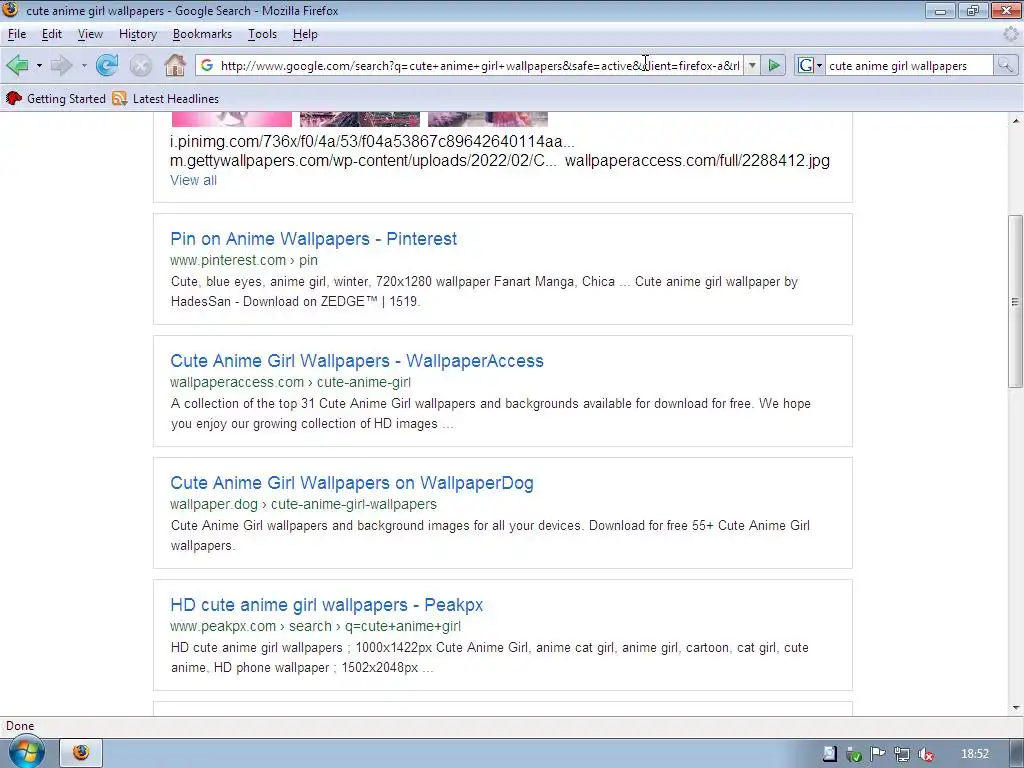Click the www.pinterest.com › pin URL text
The width and height of the screenshot is (1024, 768).
point(244,260)
